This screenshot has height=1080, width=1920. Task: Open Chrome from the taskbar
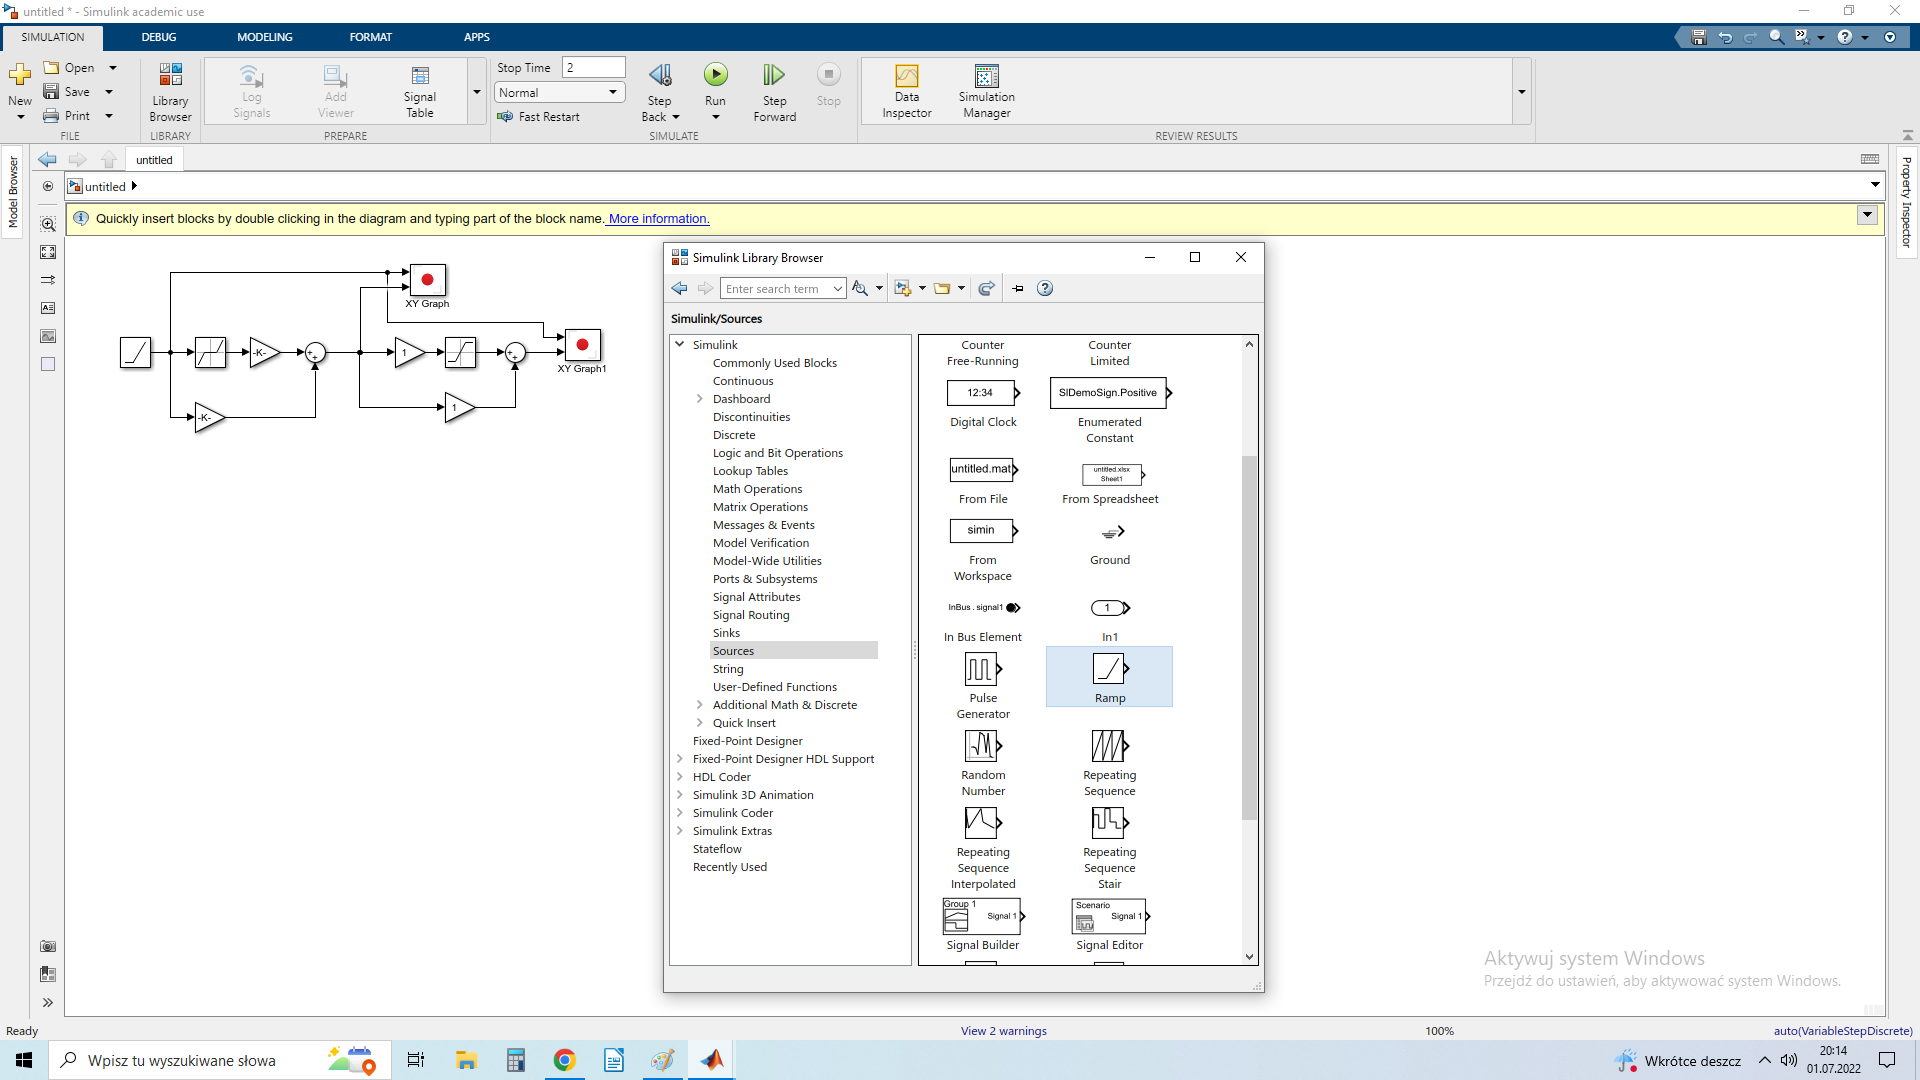tap(564, 1060)
